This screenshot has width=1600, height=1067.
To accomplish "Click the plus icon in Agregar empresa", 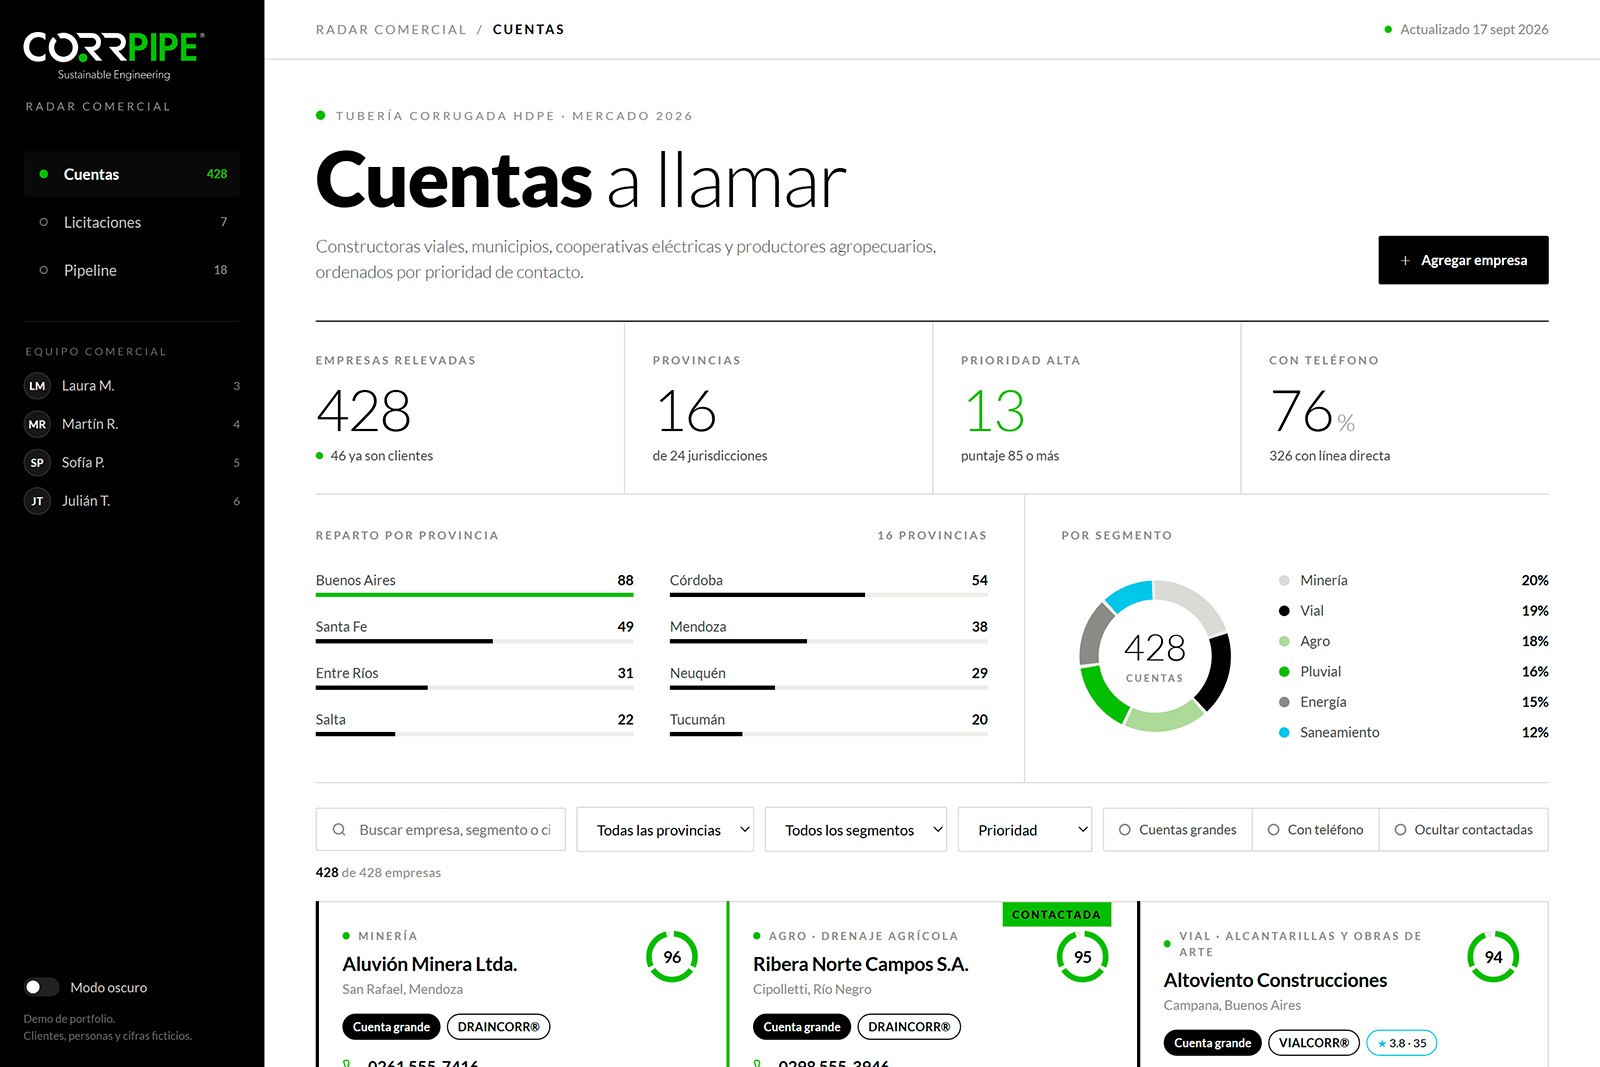I will point(1405,261).
